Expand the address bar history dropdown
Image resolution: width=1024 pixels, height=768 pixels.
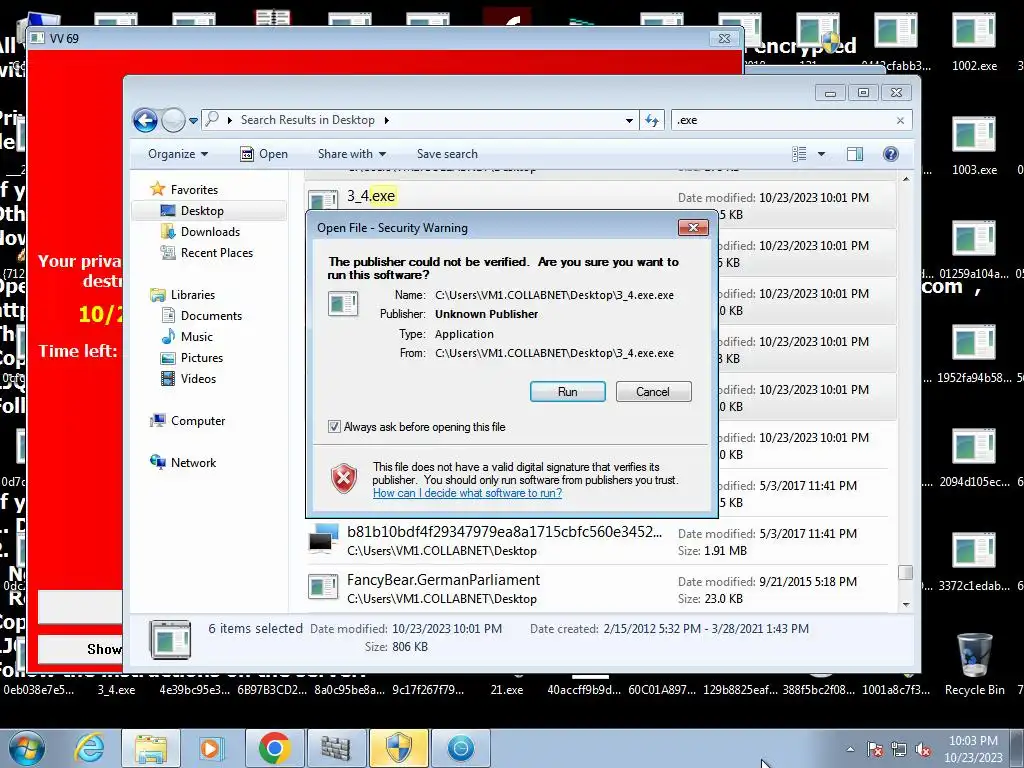click(x=629, y=120)
